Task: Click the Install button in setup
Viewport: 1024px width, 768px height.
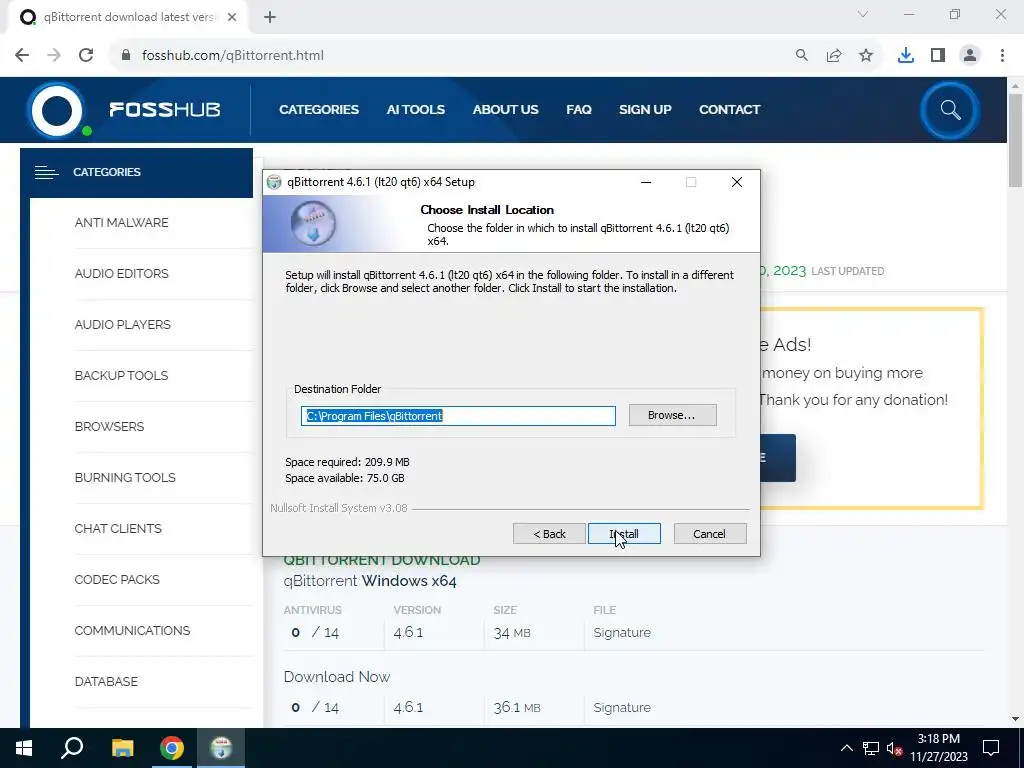Action: [x=624, y=534]
